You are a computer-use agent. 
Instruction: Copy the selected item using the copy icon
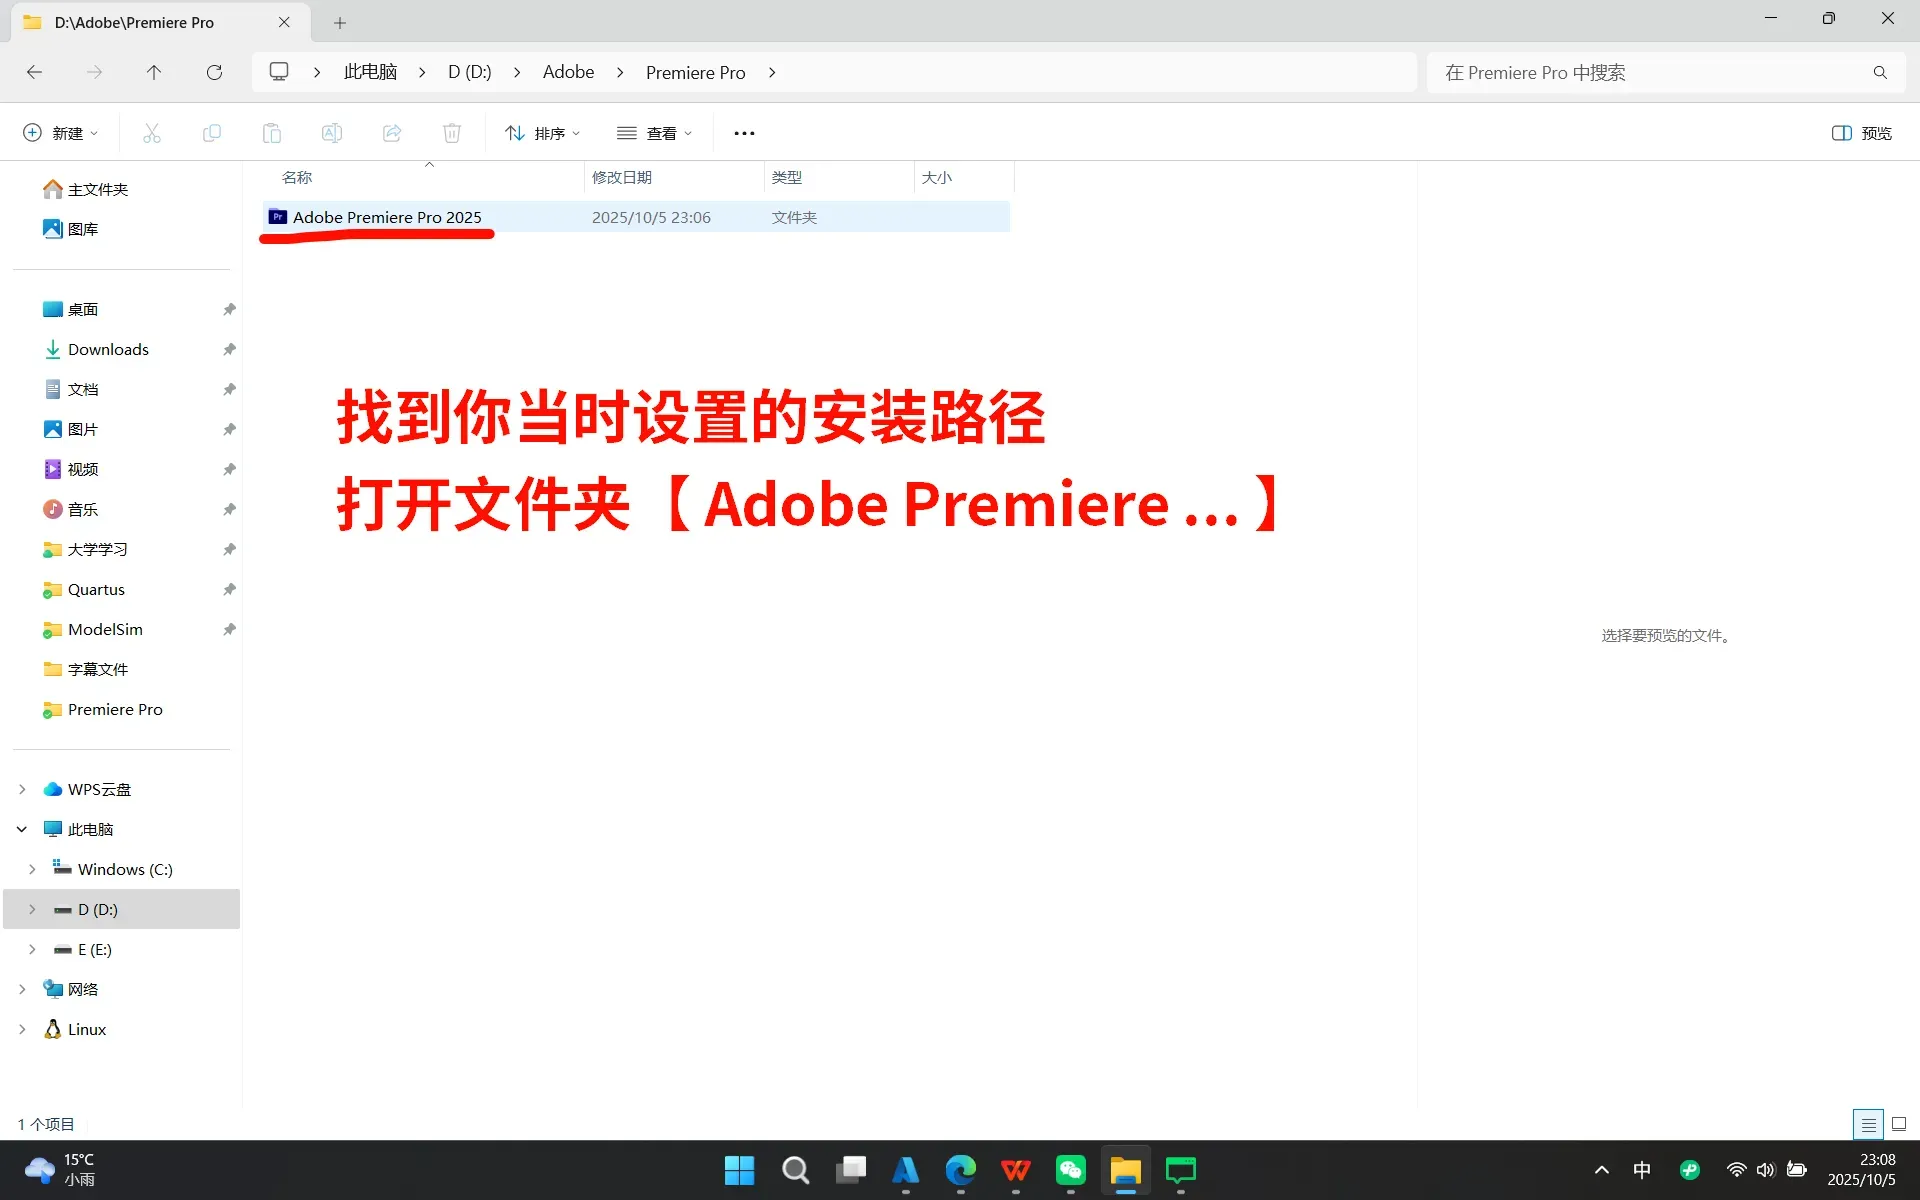tap(211, 132)
